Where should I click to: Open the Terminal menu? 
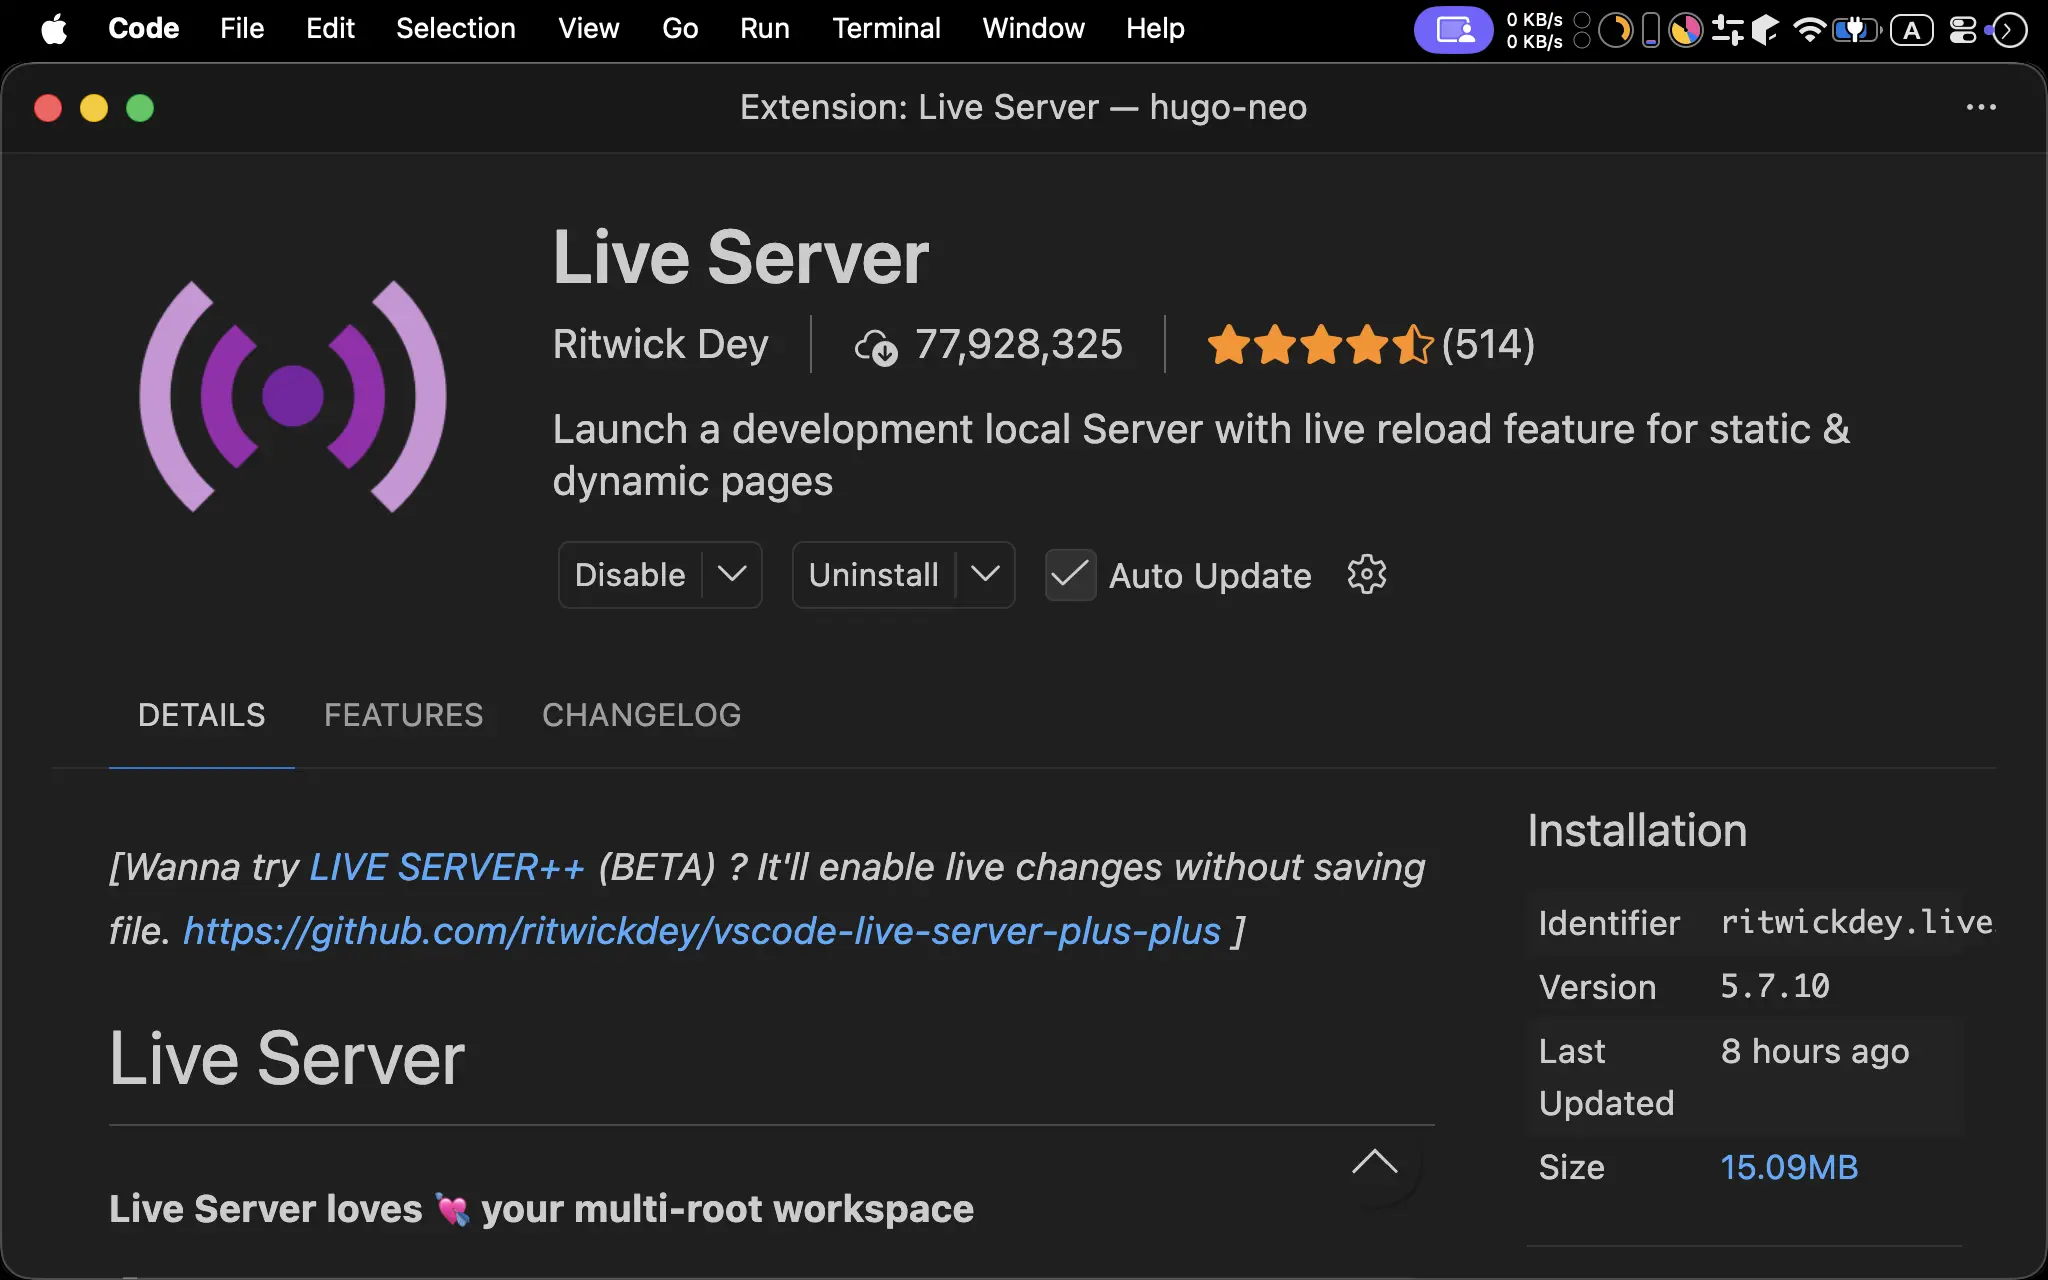coord(886,29)
